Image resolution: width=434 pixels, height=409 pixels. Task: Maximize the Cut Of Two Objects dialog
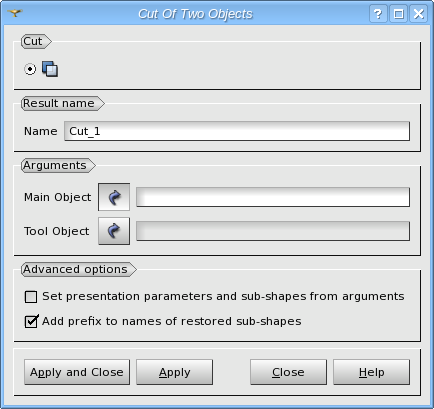point(399,14)
